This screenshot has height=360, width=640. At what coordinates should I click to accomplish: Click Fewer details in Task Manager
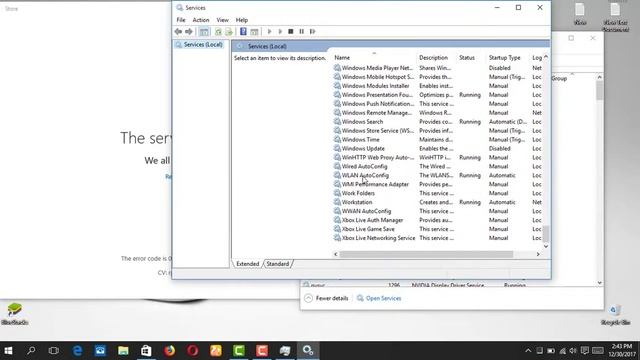[327, 298]
